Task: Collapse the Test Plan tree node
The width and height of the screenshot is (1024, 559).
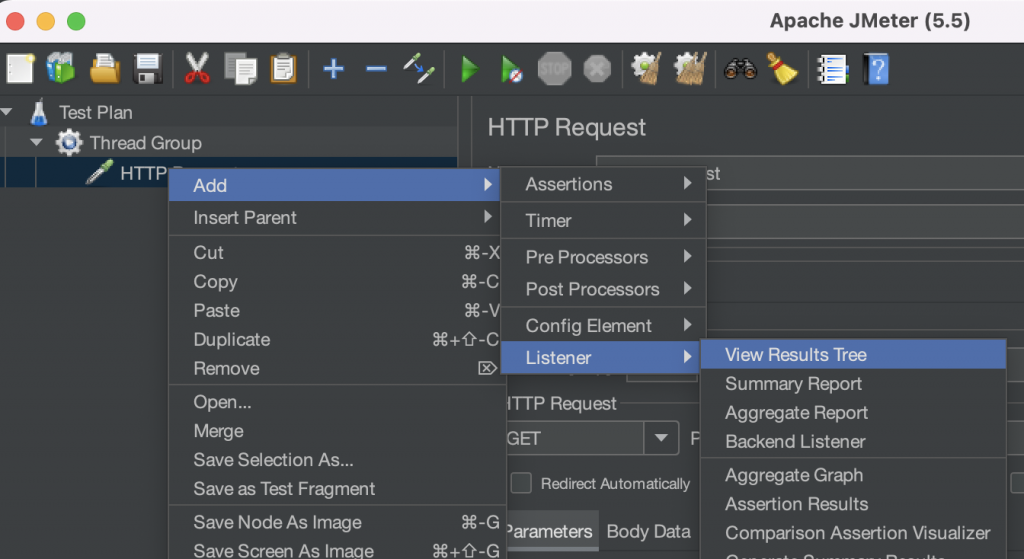Action: [8, 112]
